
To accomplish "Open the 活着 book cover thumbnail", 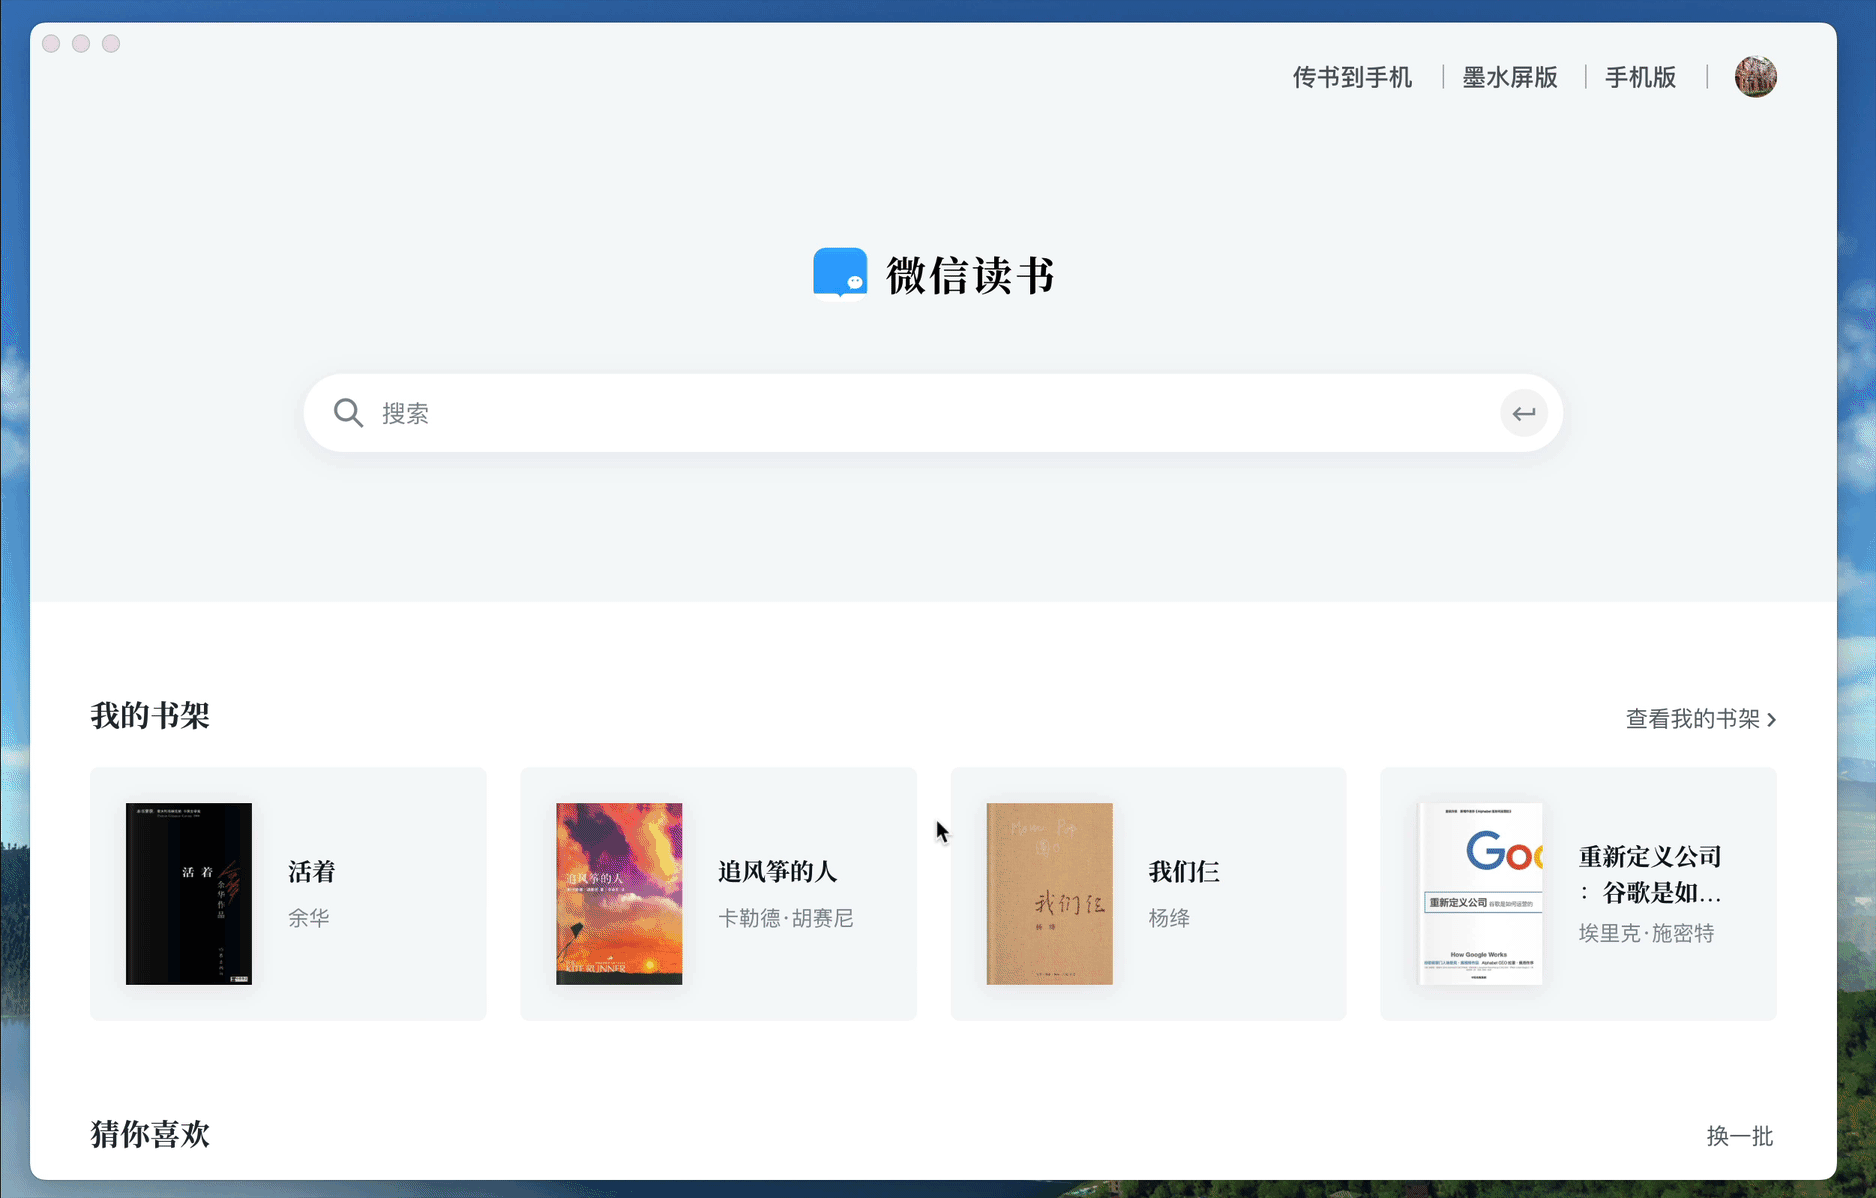I will 189,893.
